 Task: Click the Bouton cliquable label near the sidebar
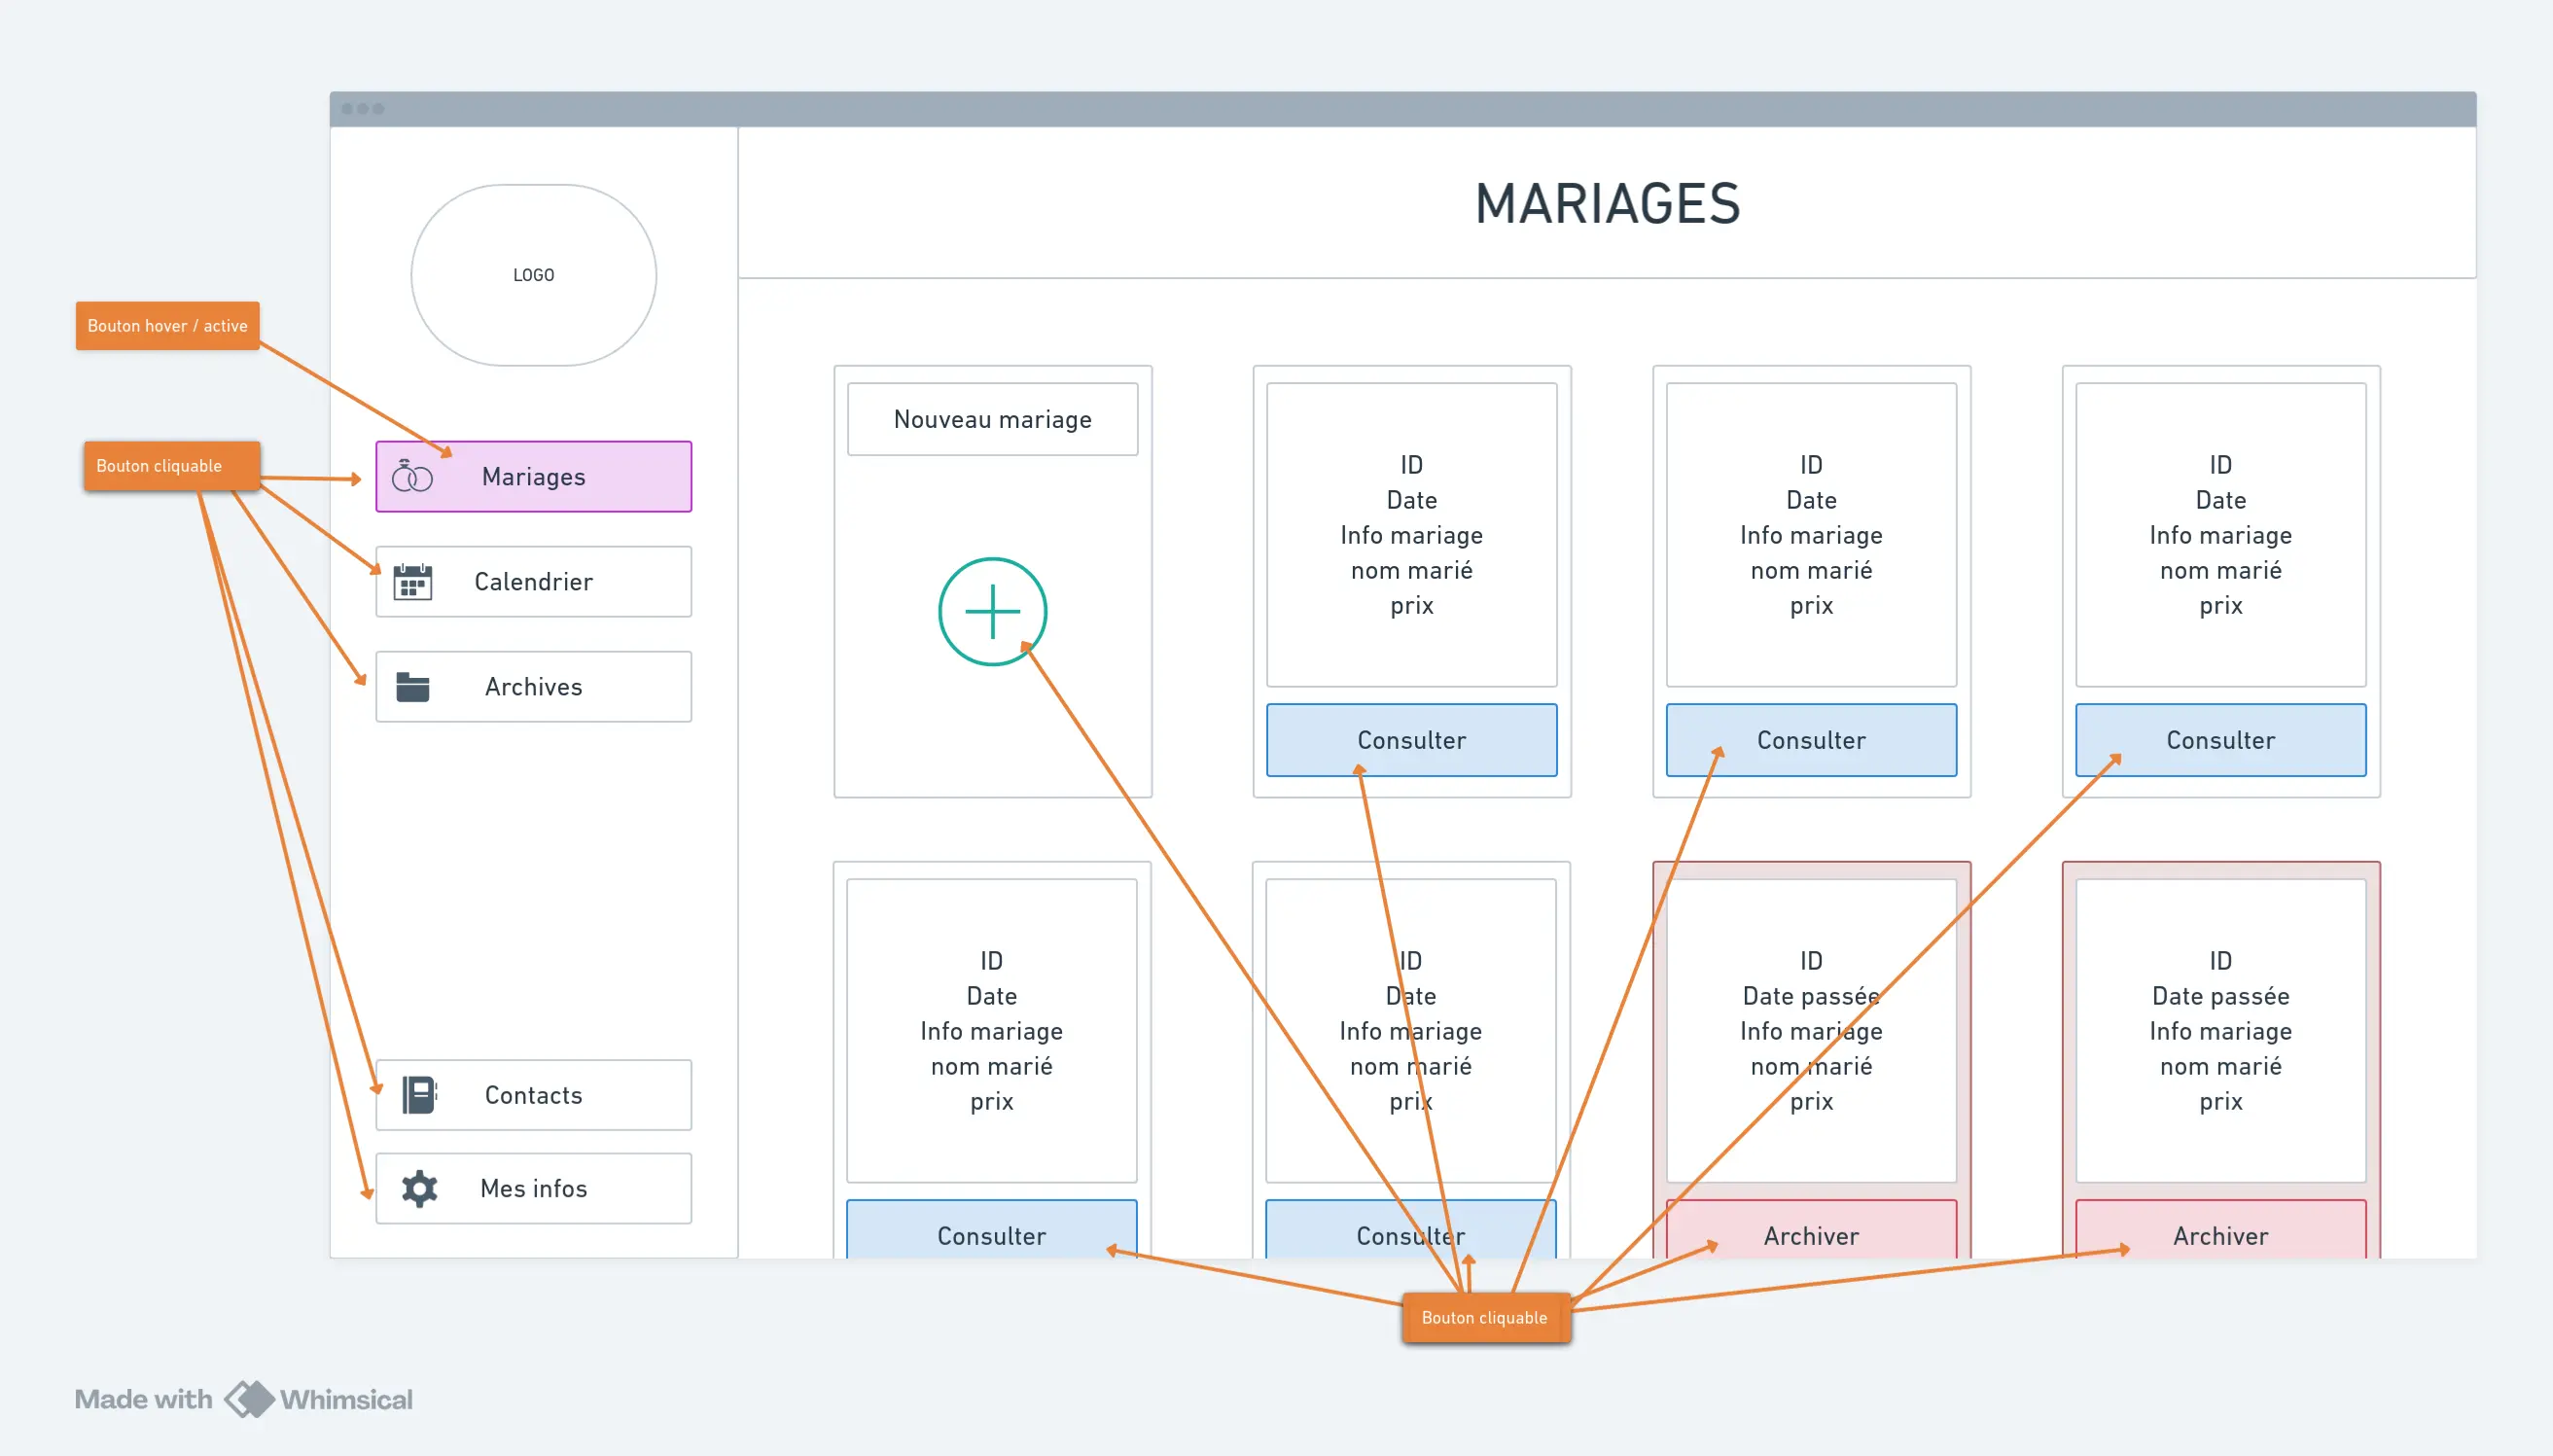[170, 465]
